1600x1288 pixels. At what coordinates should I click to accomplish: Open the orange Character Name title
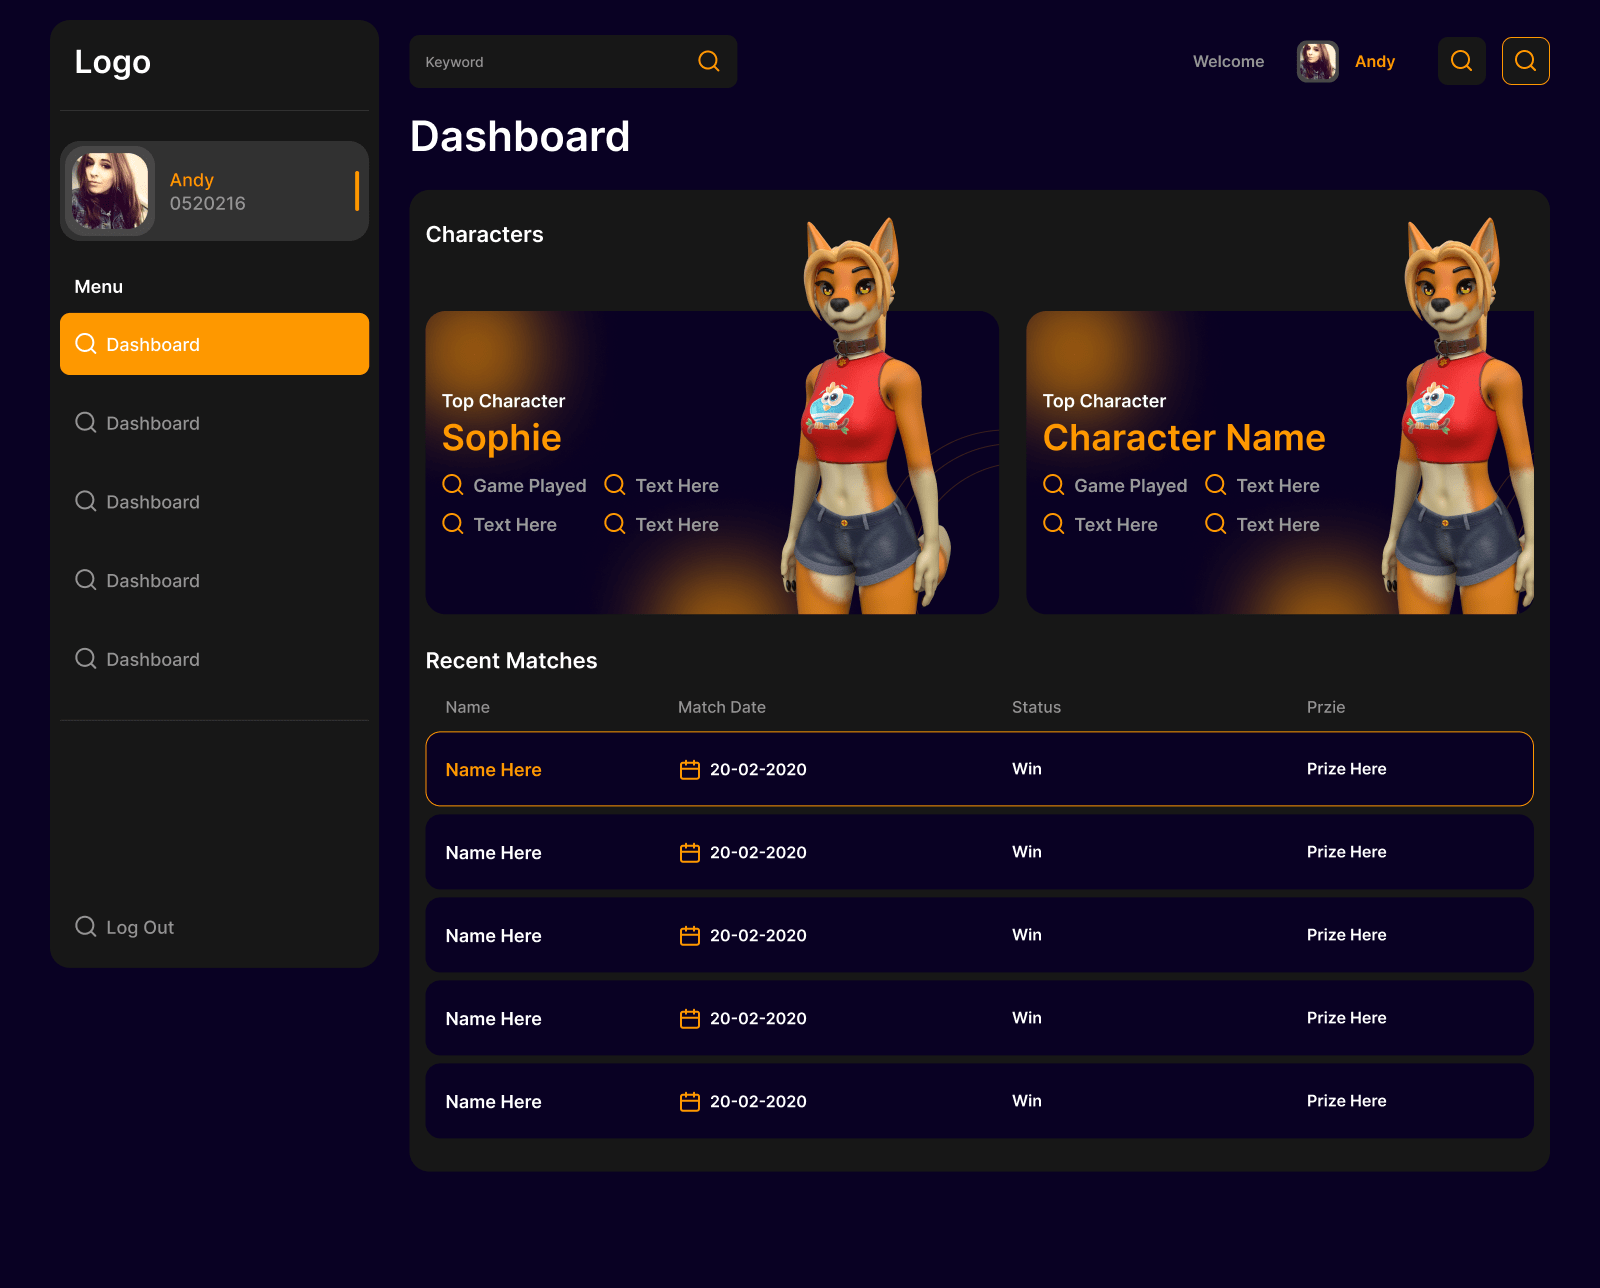tap(1184, 438)
